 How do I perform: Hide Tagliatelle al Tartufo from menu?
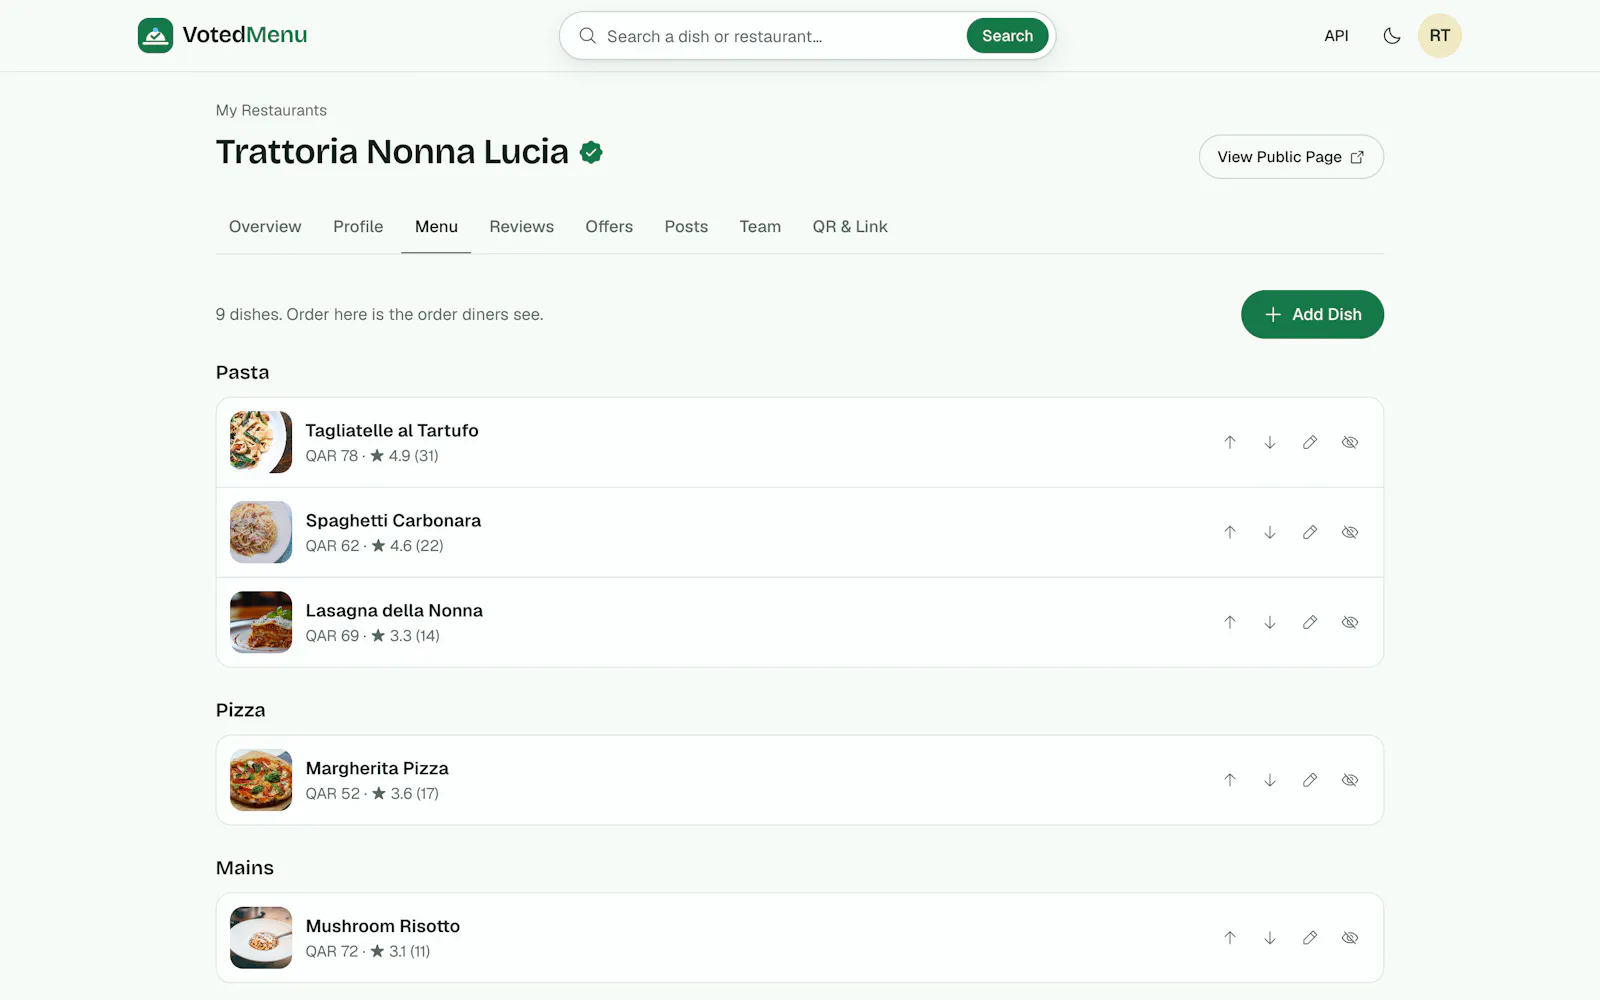click(x=1350, y=442)
